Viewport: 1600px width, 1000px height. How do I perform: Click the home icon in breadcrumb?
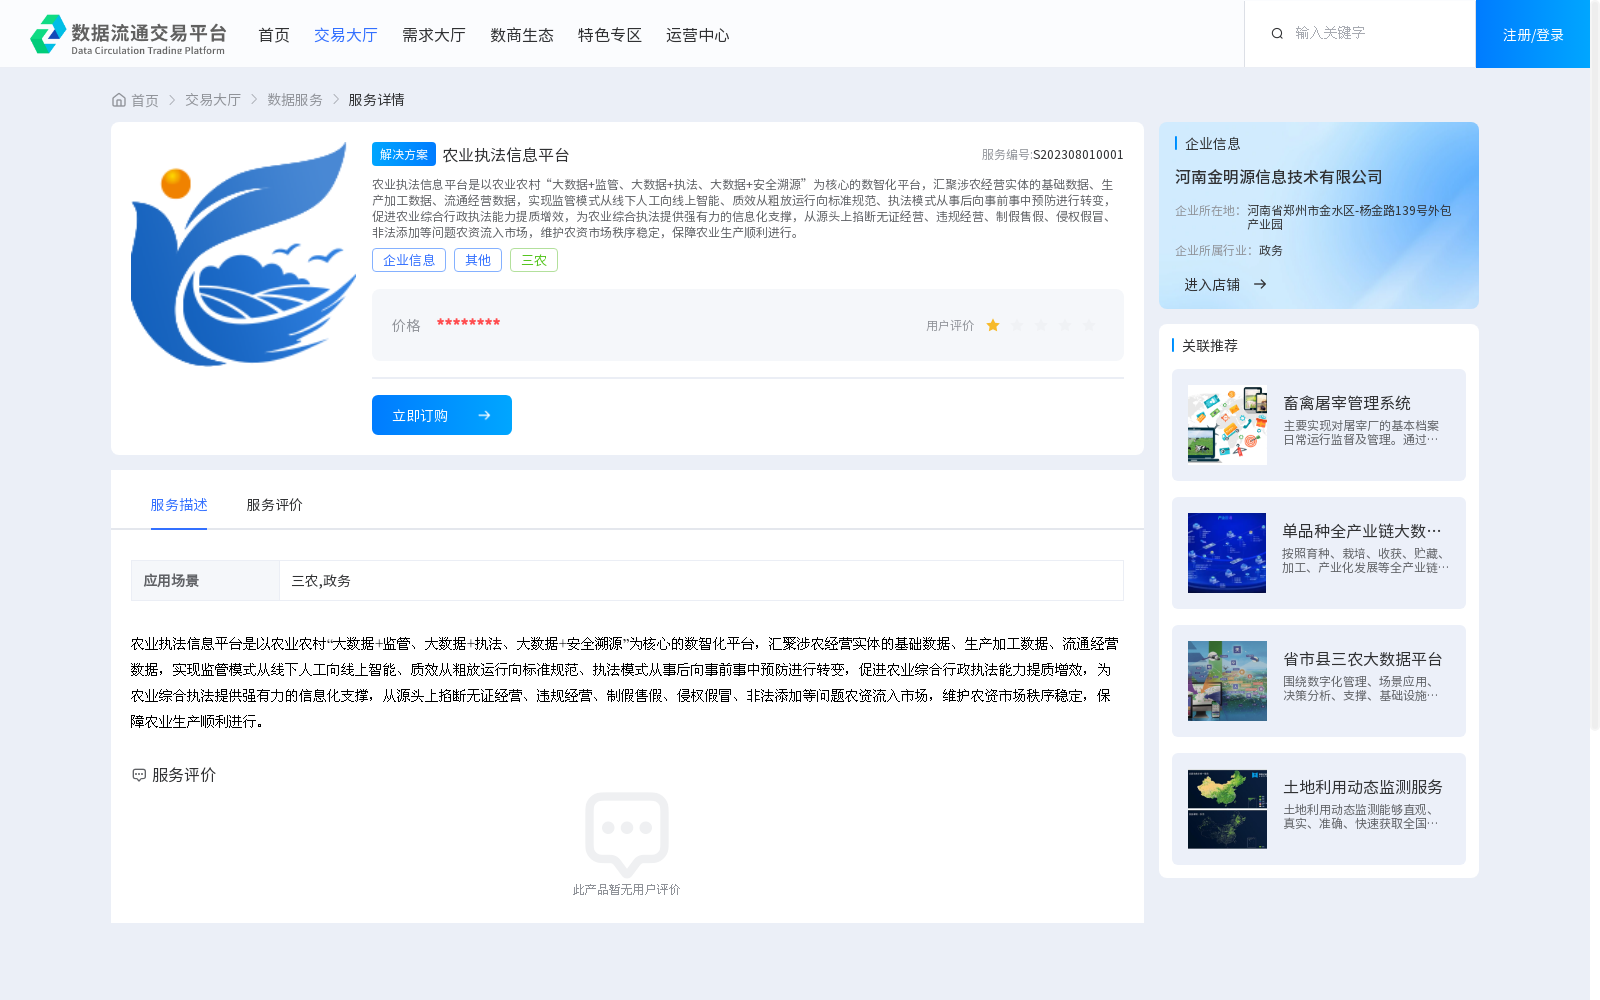point(119,100)
